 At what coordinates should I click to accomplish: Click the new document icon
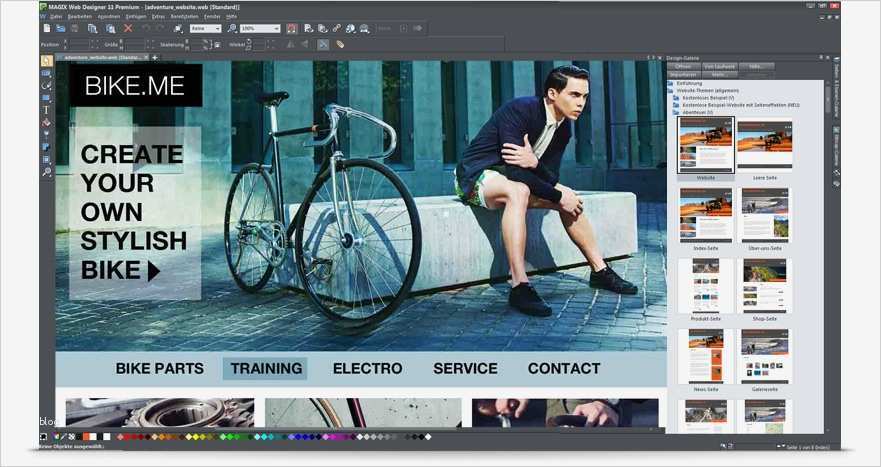click(x=47, y=28)
